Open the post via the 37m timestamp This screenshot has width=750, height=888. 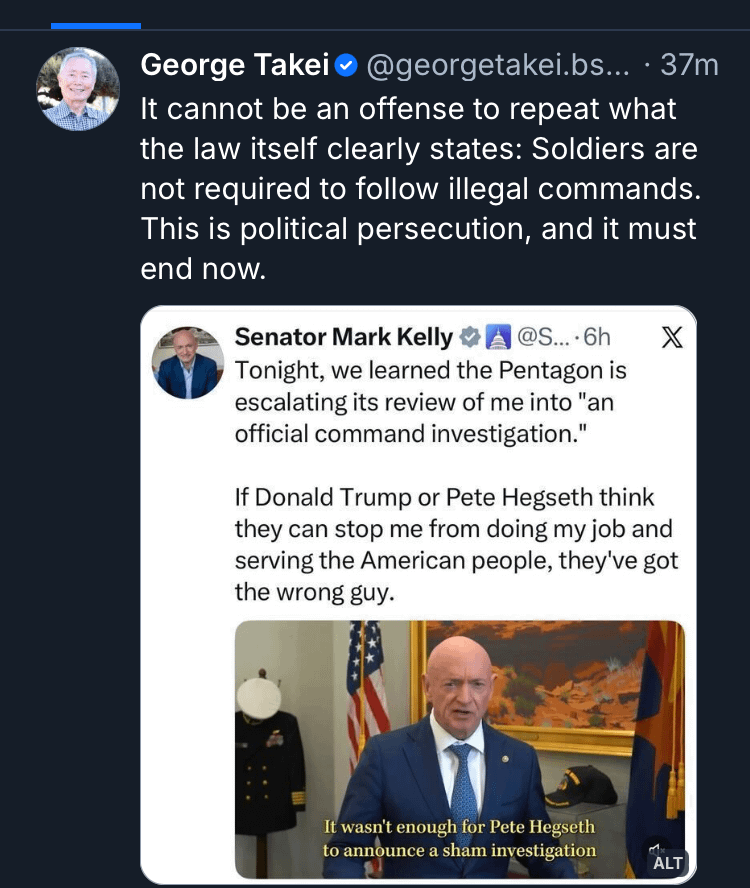689,66
